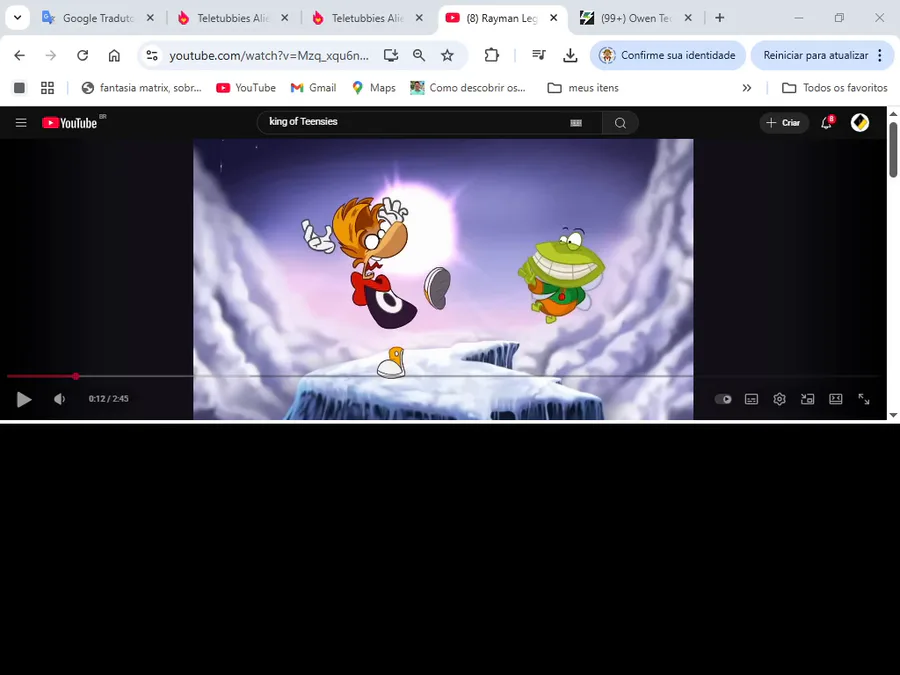The image size is (900, 675).
Task: Mute the video volume speaker
Action: tap(59, 399)
